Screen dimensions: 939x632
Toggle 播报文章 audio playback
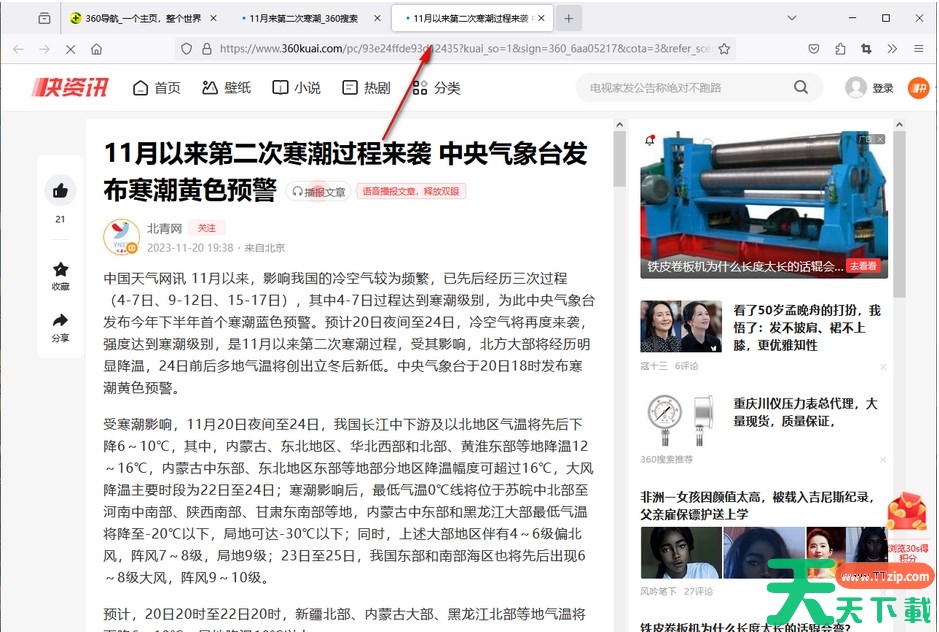pyautogui.click(x=319, y=192)
